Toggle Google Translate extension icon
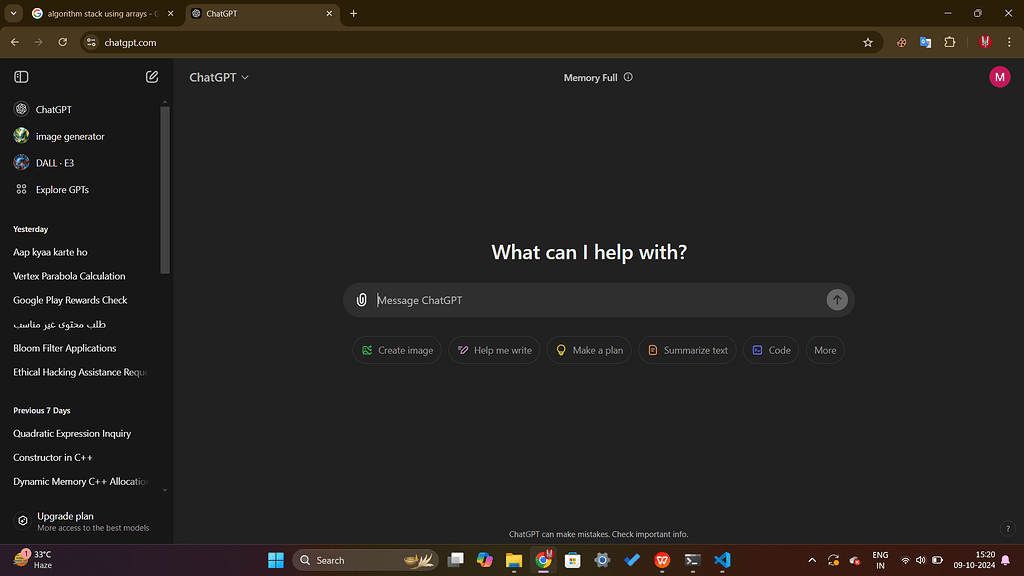Screen dimensions: 1024x576 pyautogui.click(x=925, y=42)
